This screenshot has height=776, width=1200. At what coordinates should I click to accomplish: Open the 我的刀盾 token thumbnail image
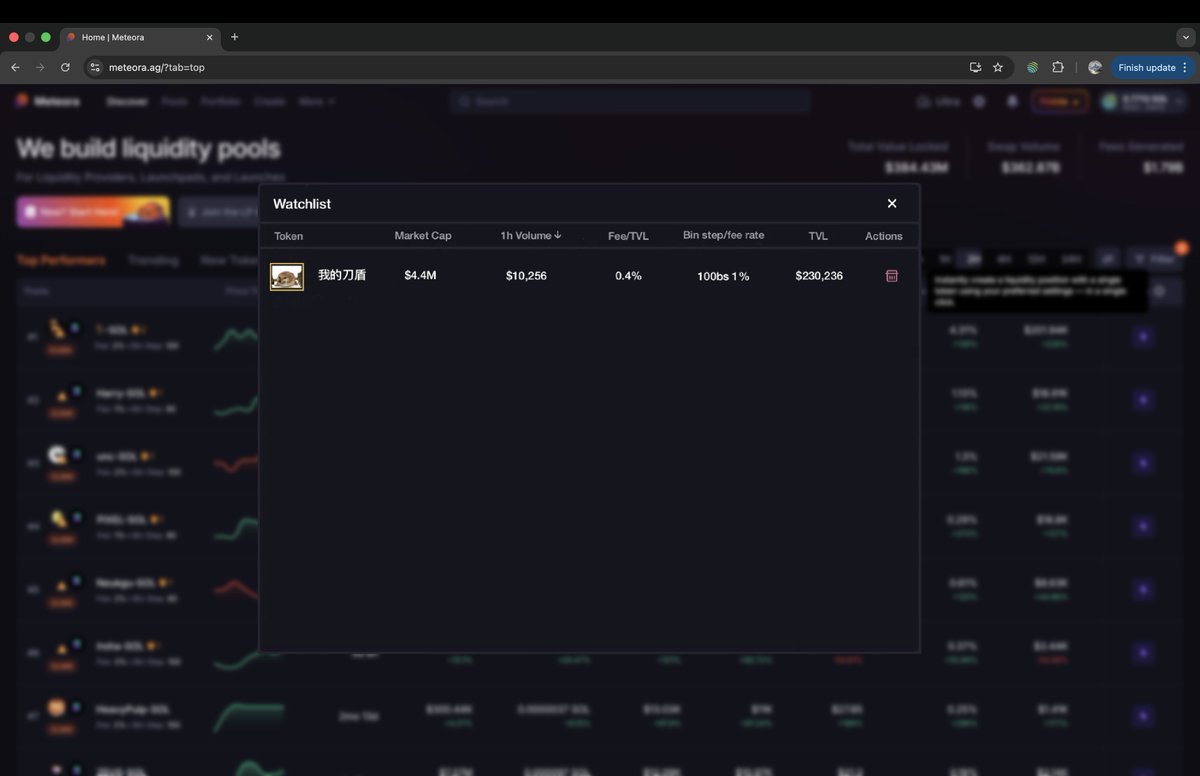click(x=287, y=277)
